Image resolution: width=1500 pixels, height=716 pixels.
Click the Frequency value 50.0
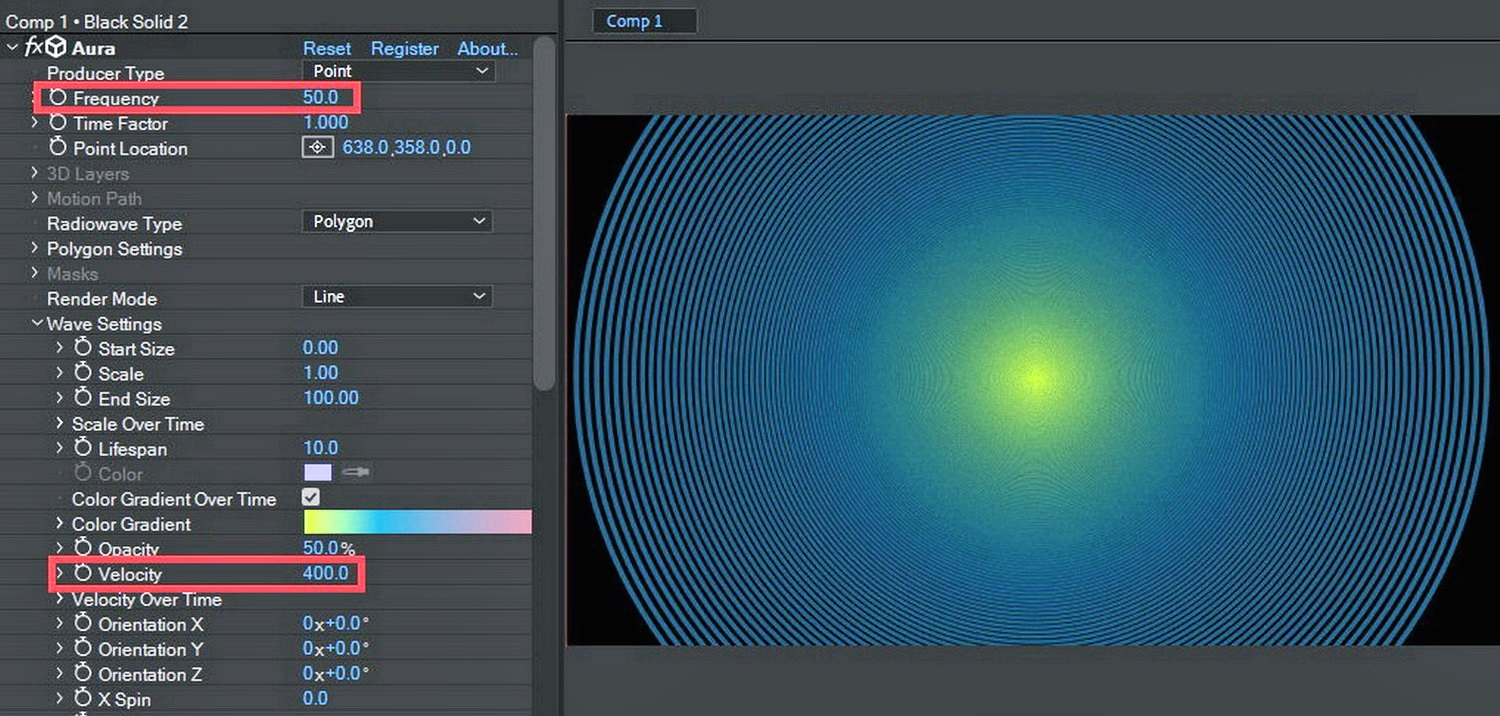[x=321, y=98]
